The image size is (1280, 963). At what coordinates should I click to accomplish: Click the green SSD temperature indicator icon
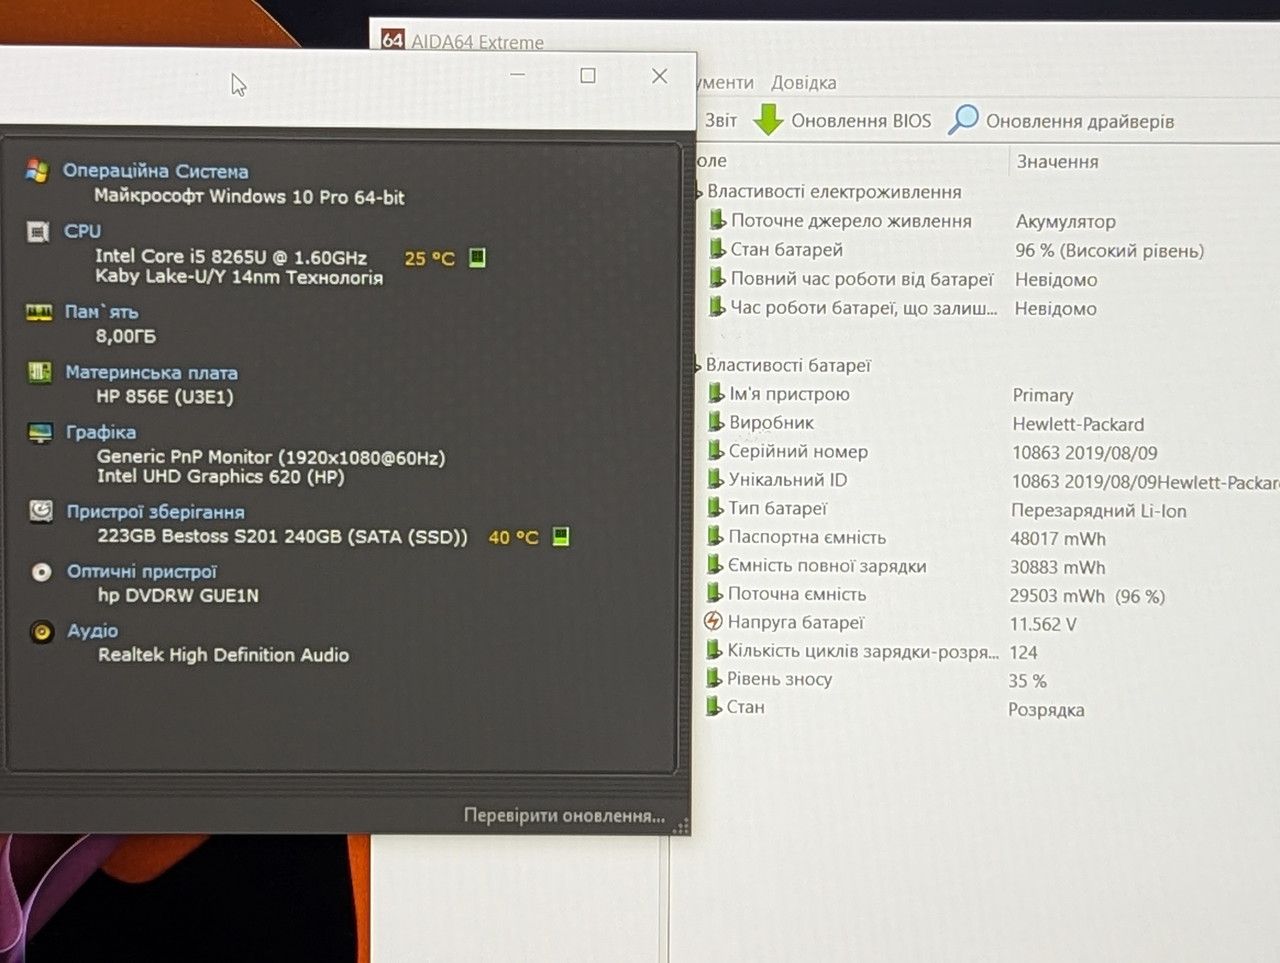561,537
